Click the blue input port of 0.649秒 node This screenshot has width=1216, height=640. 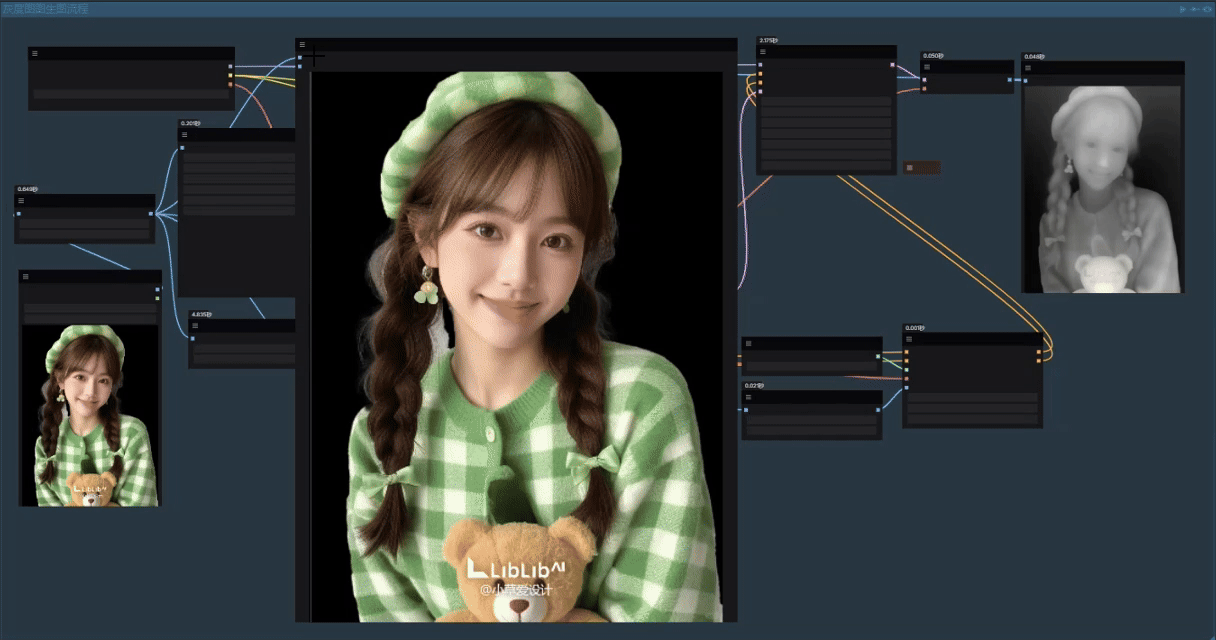18,213
